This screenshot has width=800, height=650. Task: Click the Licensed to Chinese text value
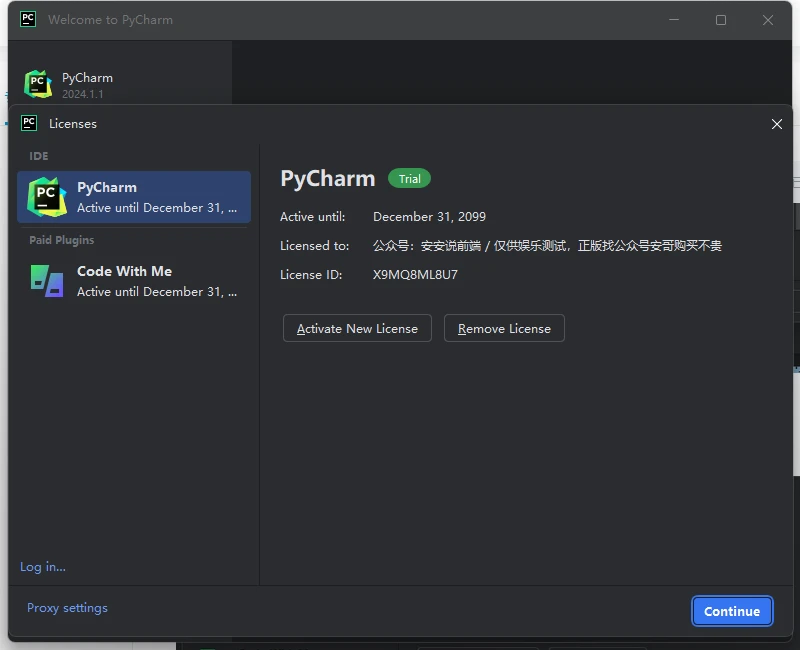coord(547,246)
